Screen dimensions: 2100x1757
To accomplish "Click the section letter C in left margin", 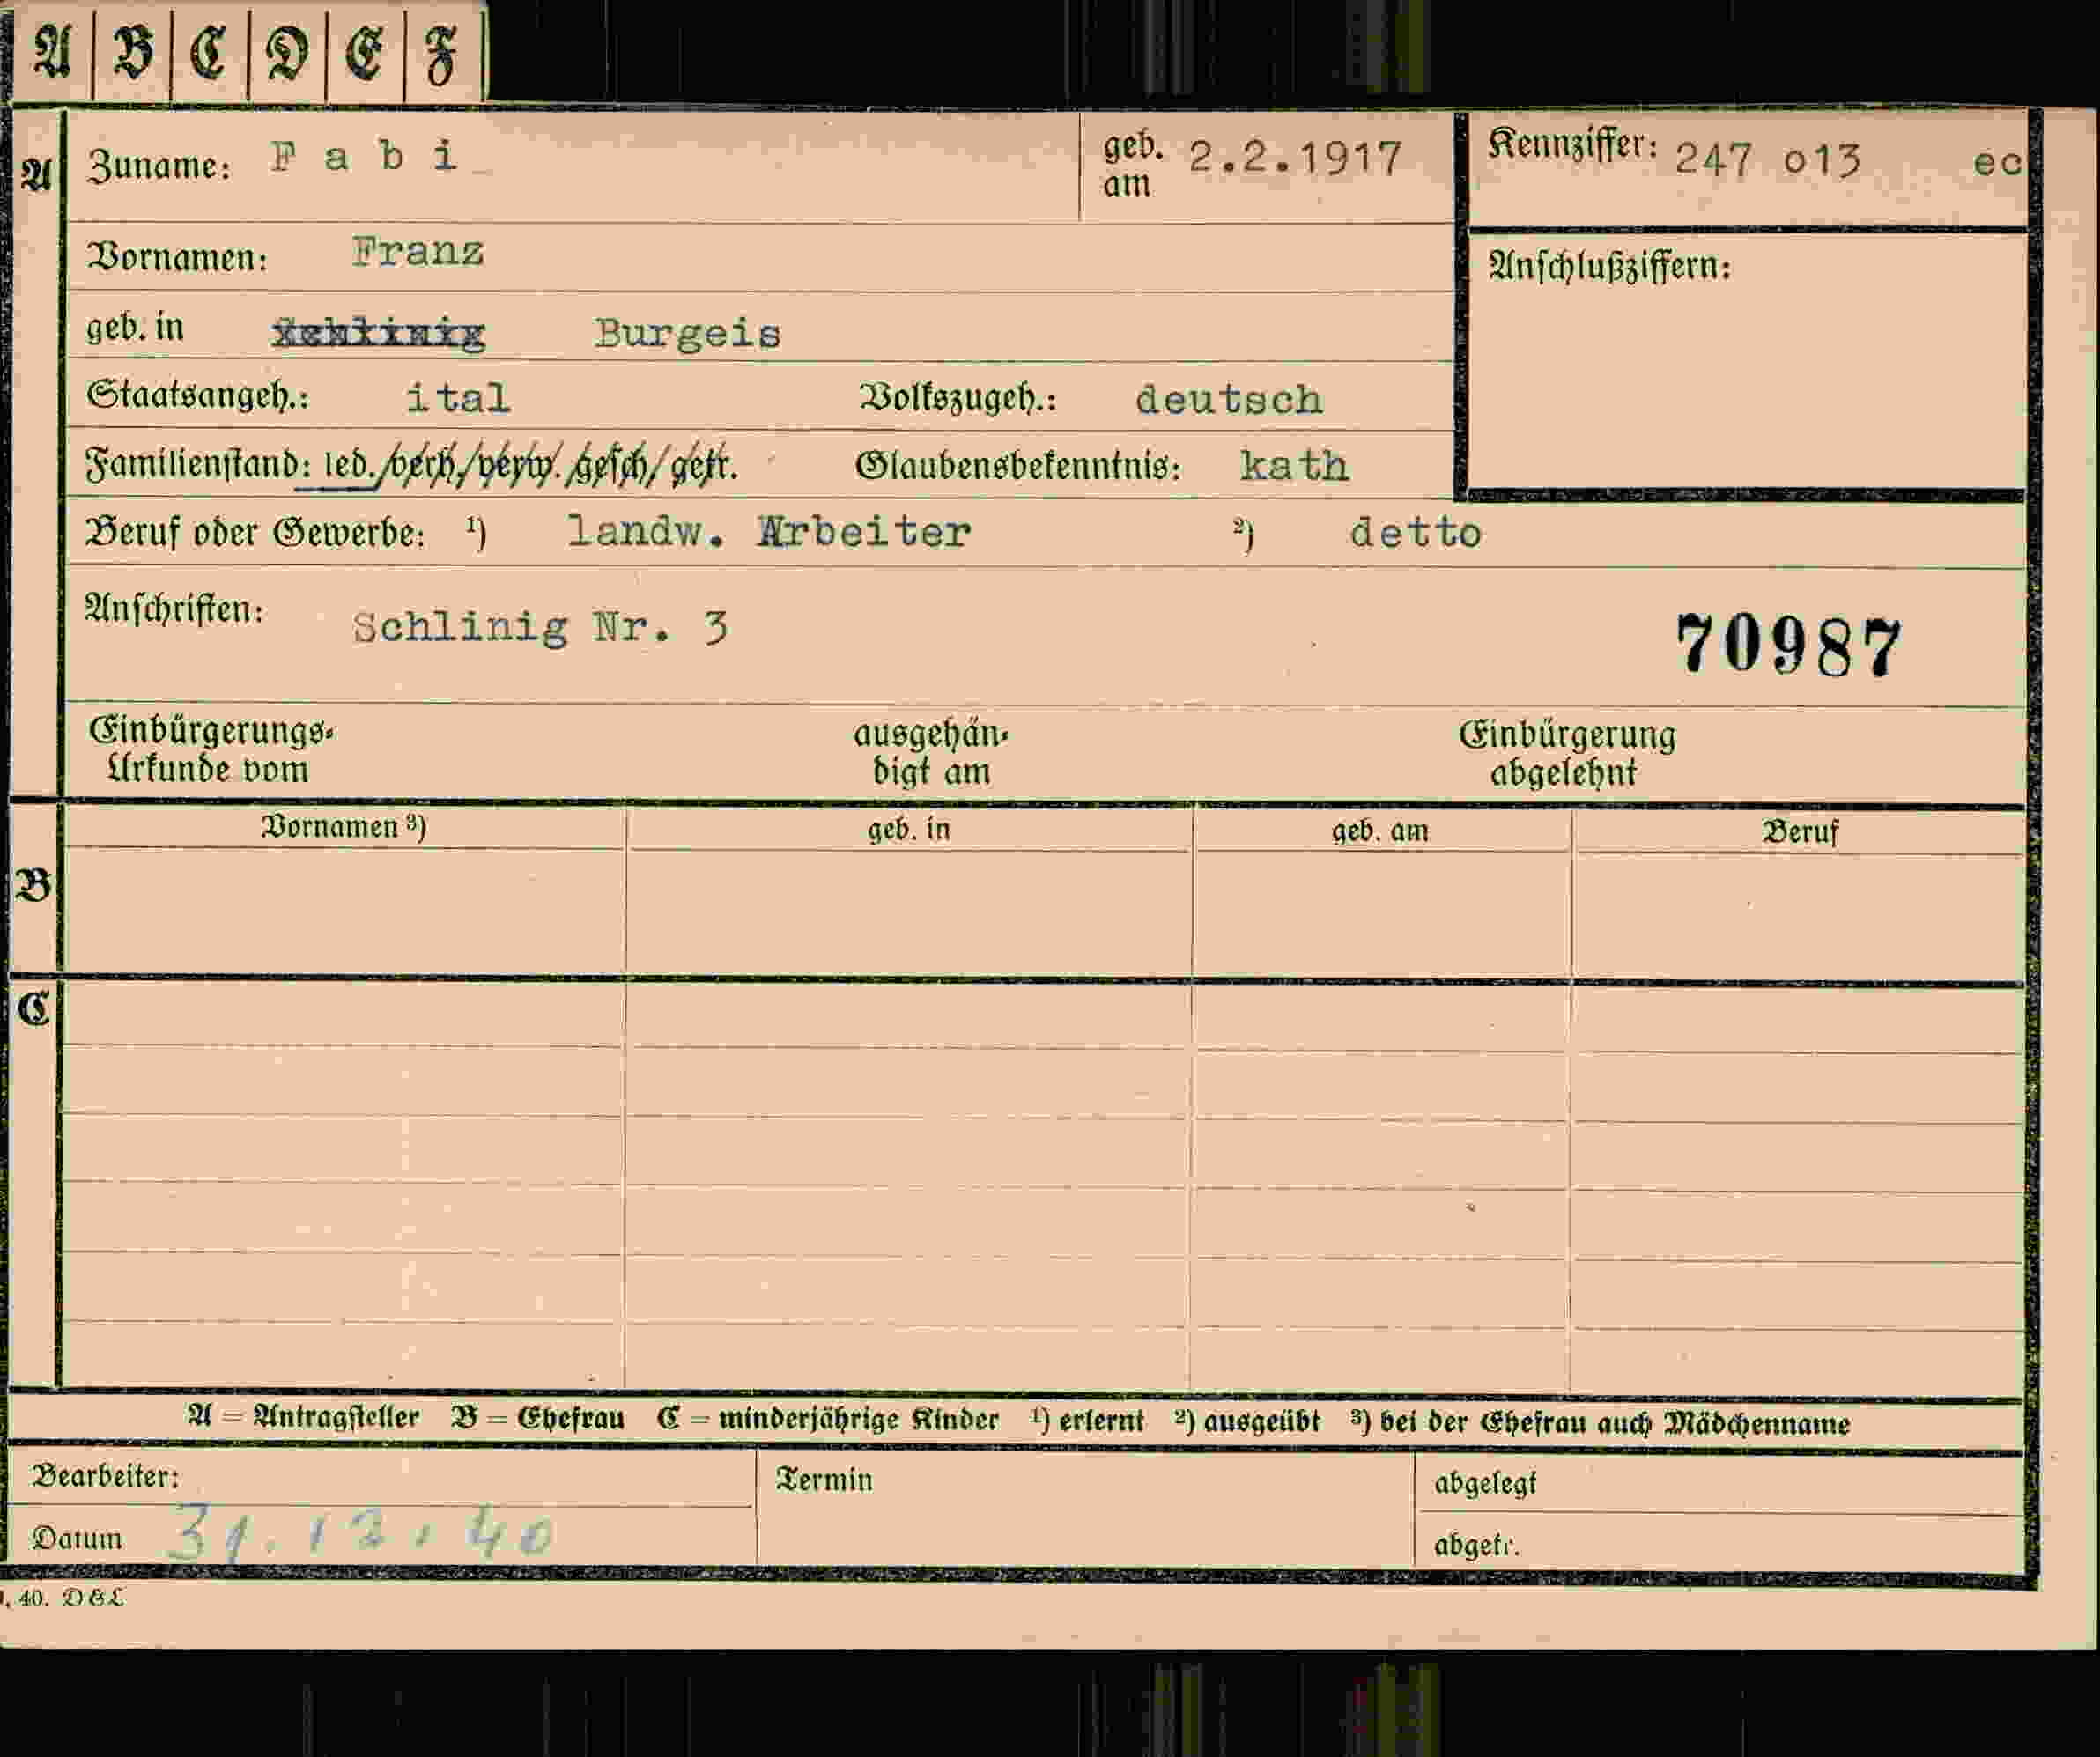I will 33,1009.
